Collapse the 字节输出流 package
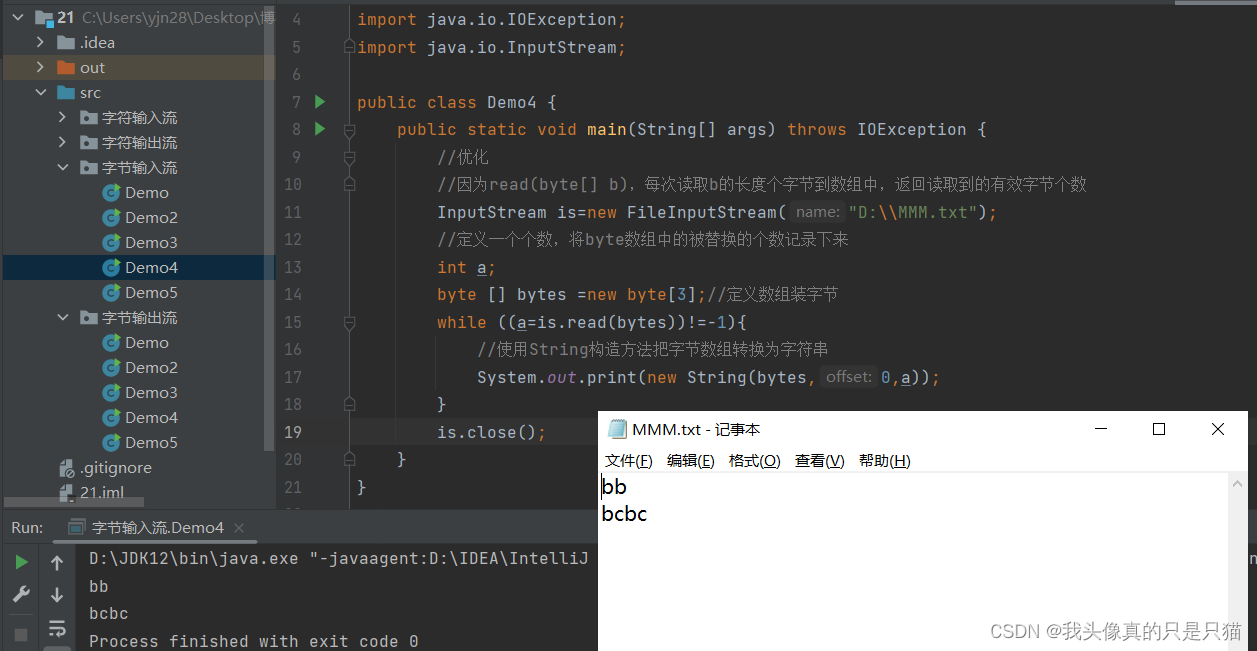 [x=63, y=317]
